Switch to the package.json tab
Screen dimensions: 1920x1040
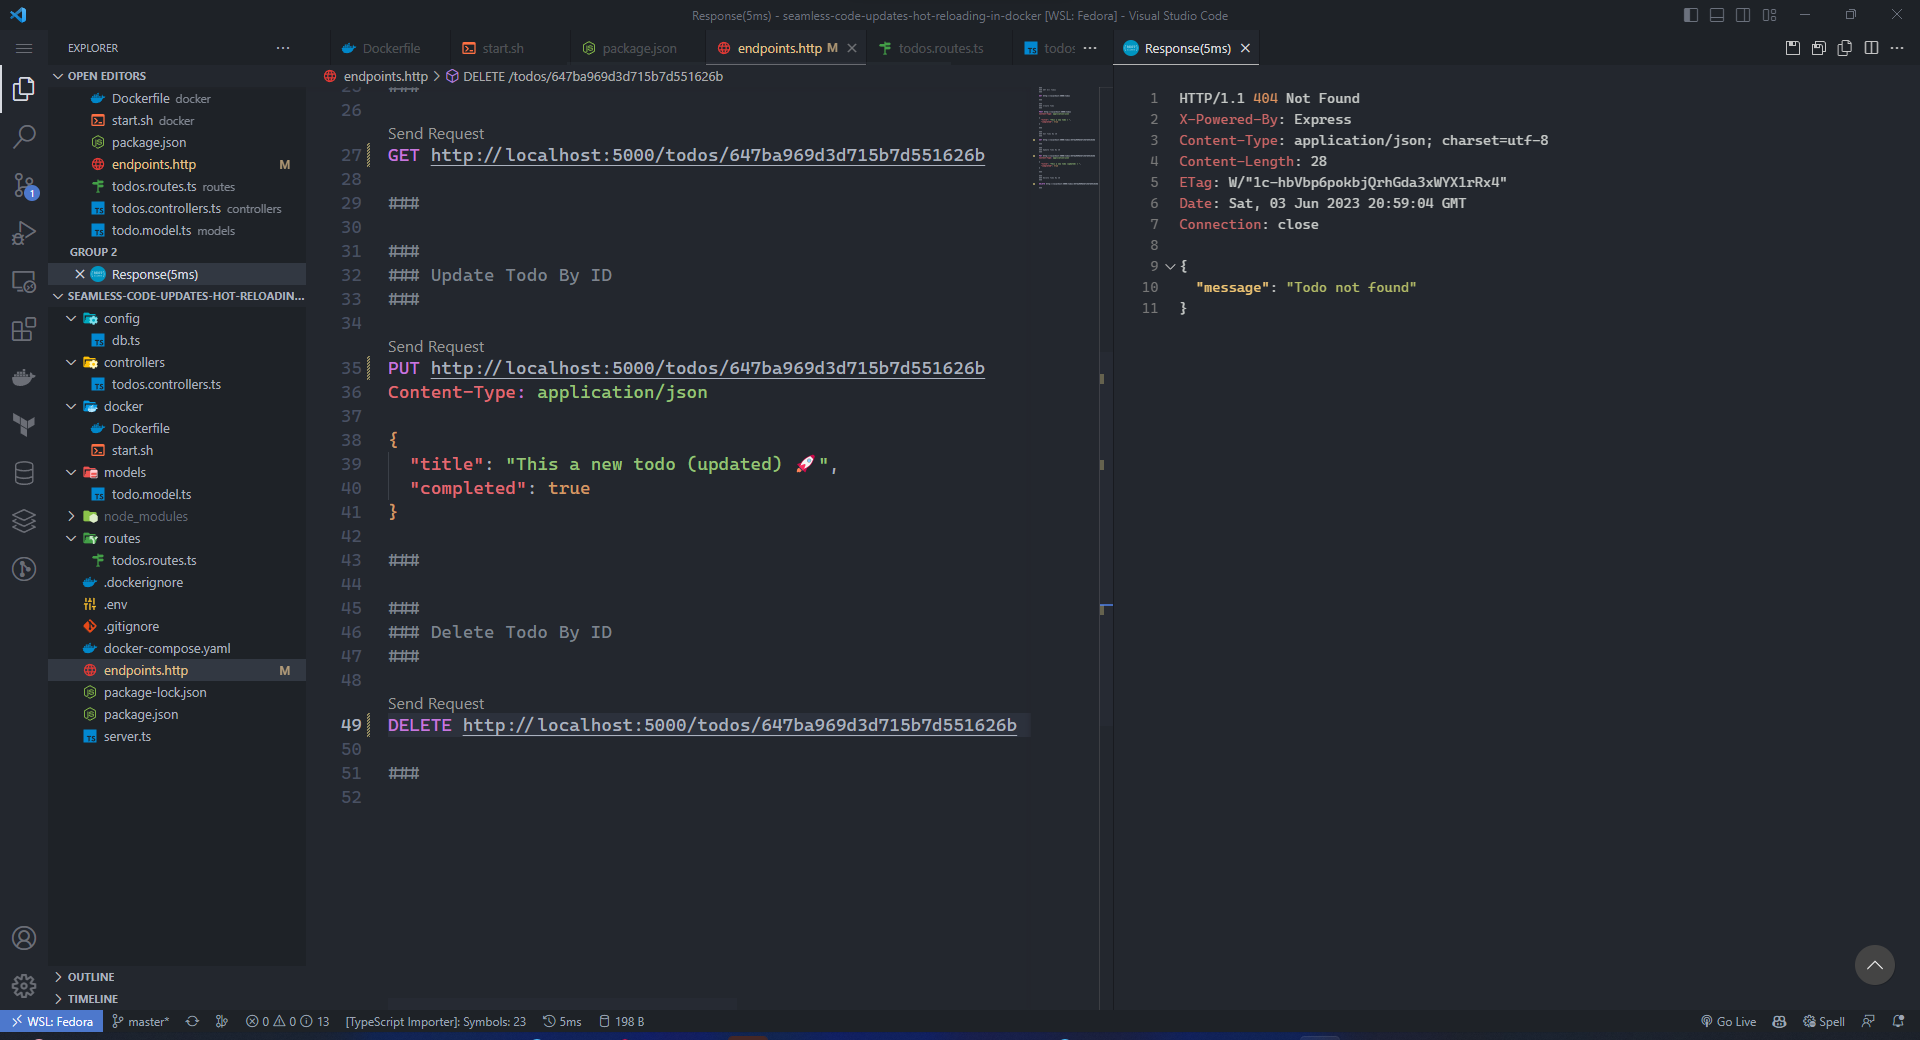click(638, 48)
